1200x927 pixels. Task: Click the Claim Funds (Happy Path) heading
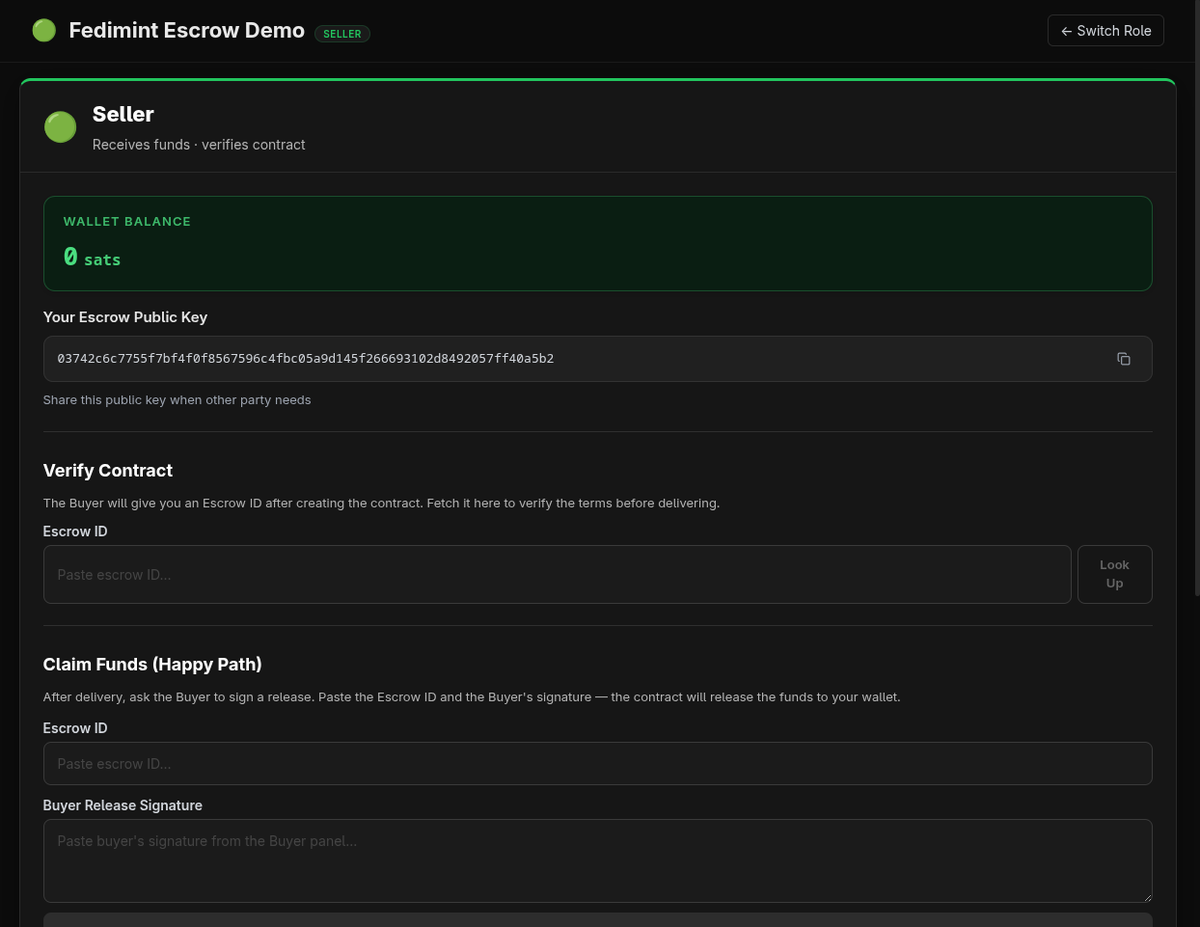tap(152, 664)
